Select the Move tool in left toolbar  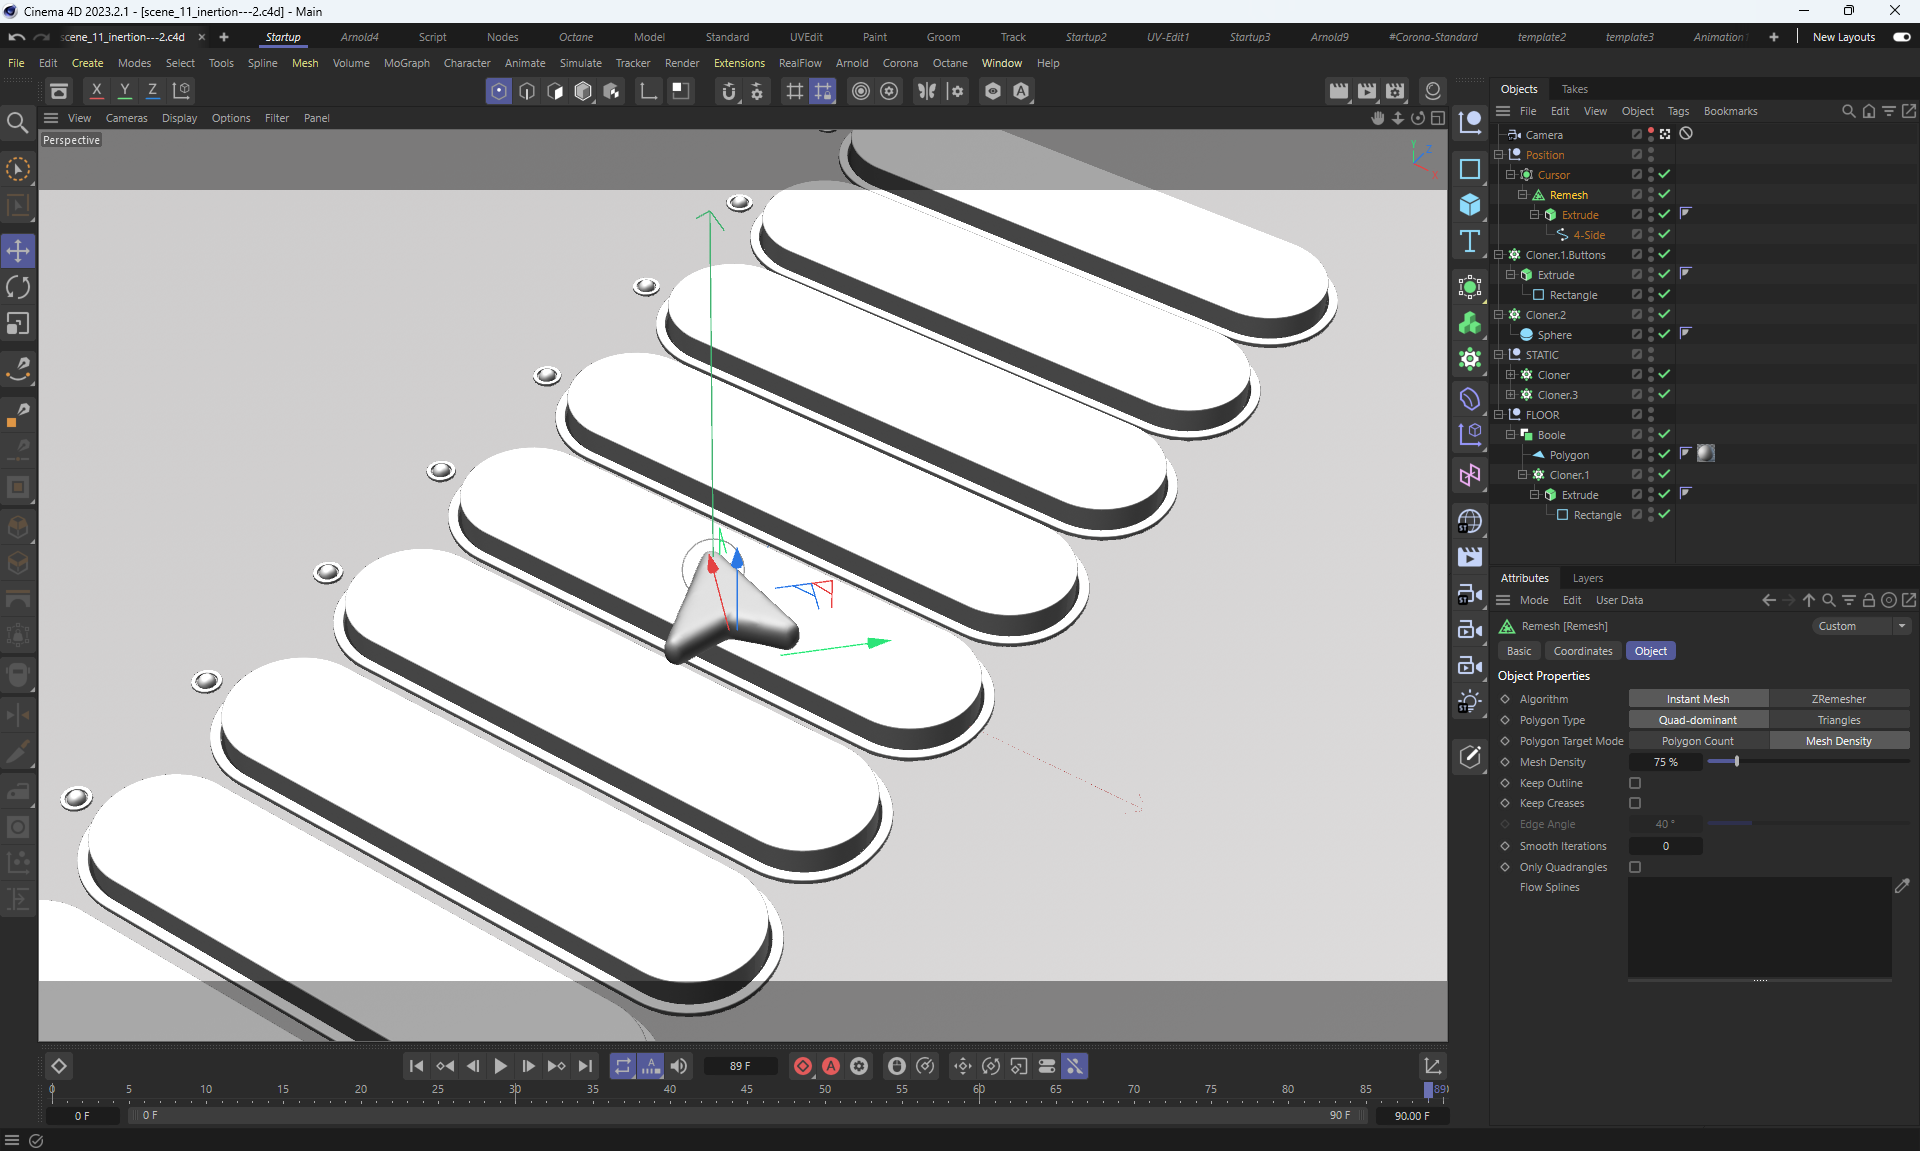click(18, 251)
